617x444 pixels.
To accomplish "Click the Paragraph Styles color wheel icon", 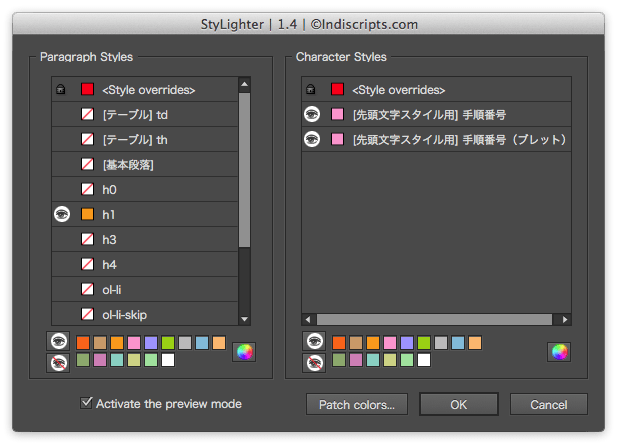I will click(x=244, y=352).
